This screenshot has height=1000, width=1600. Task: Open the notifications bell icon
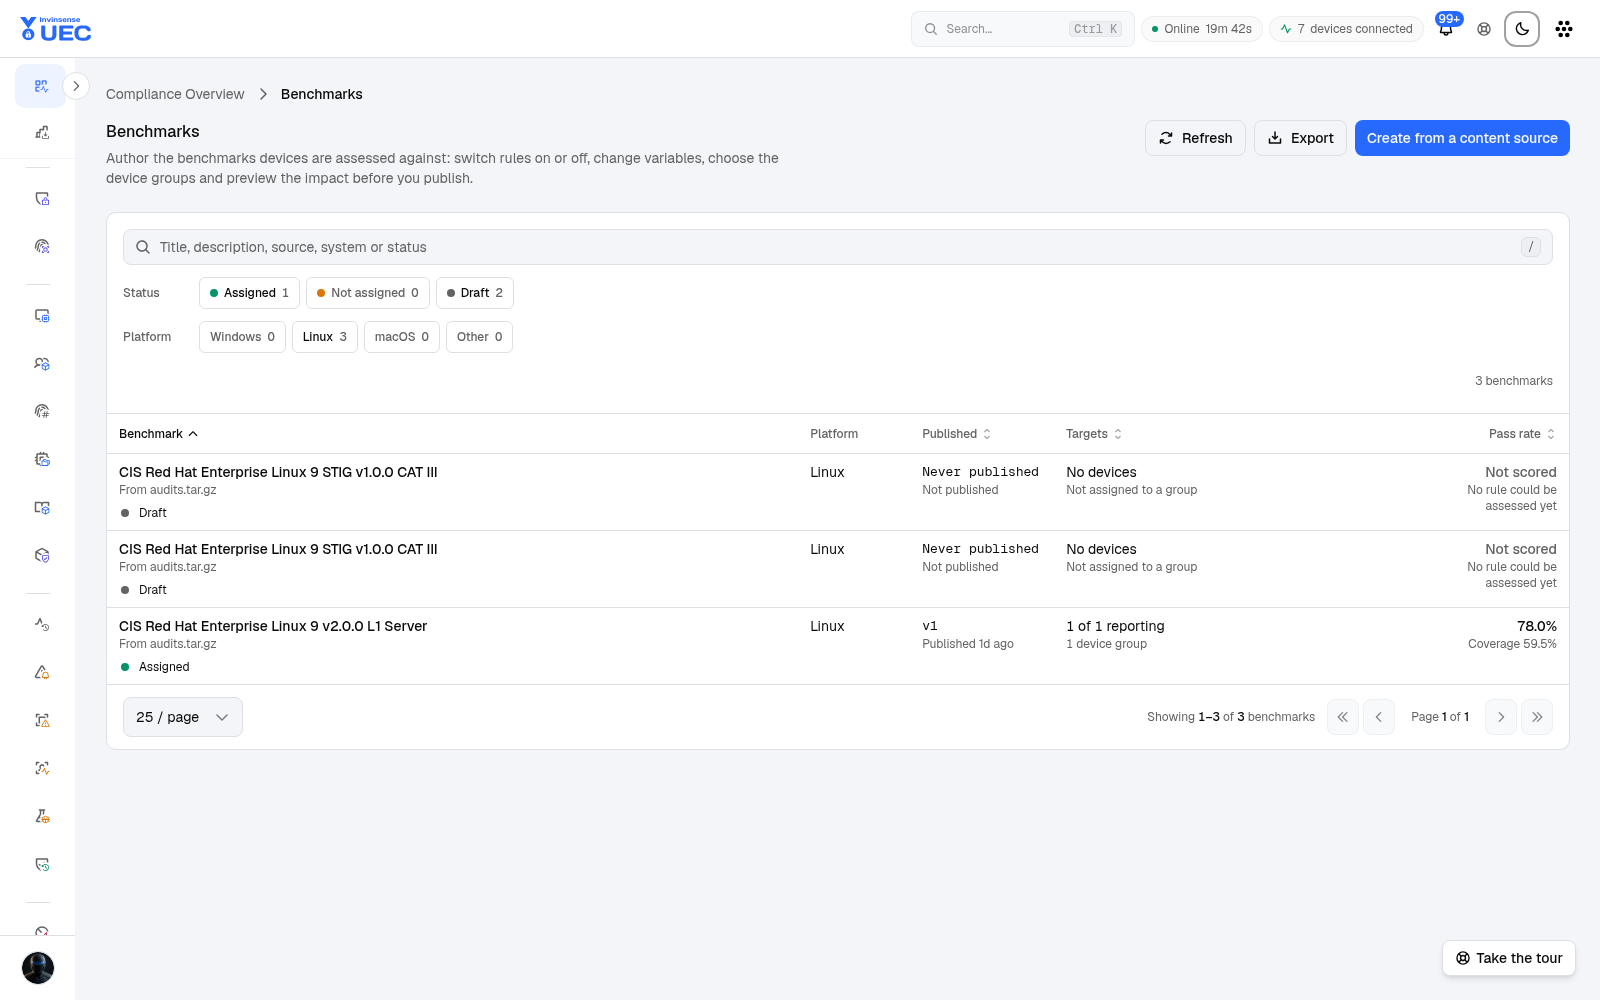[1446, 29]
